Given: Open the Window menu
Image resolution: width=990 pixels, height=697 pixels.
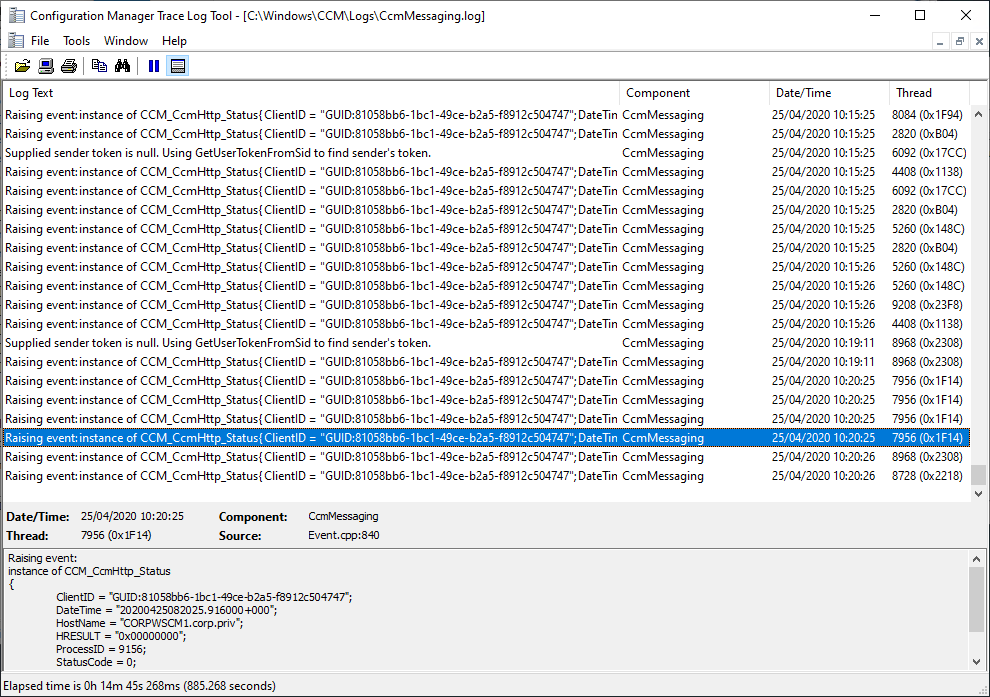Looking at the screenshot, I should click(126, 41).
